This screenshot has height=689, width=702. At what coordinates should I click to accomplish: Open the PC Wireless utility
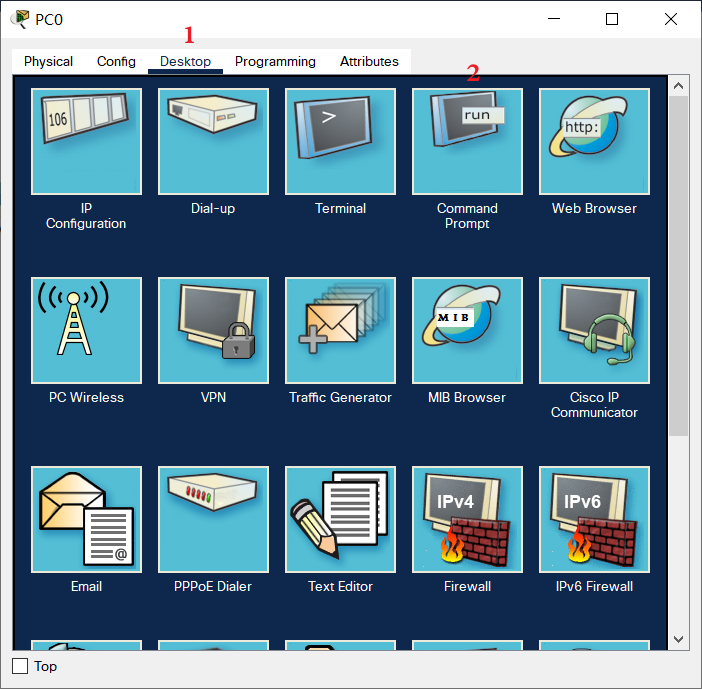click(x=86, y=330)
